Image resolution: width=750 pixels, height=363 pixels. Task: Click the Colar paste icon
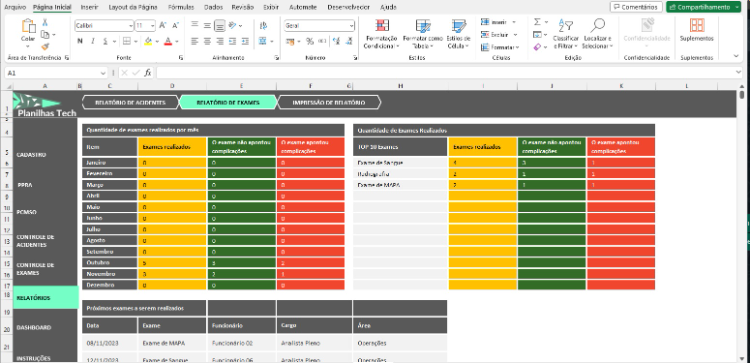click(28, 26)
